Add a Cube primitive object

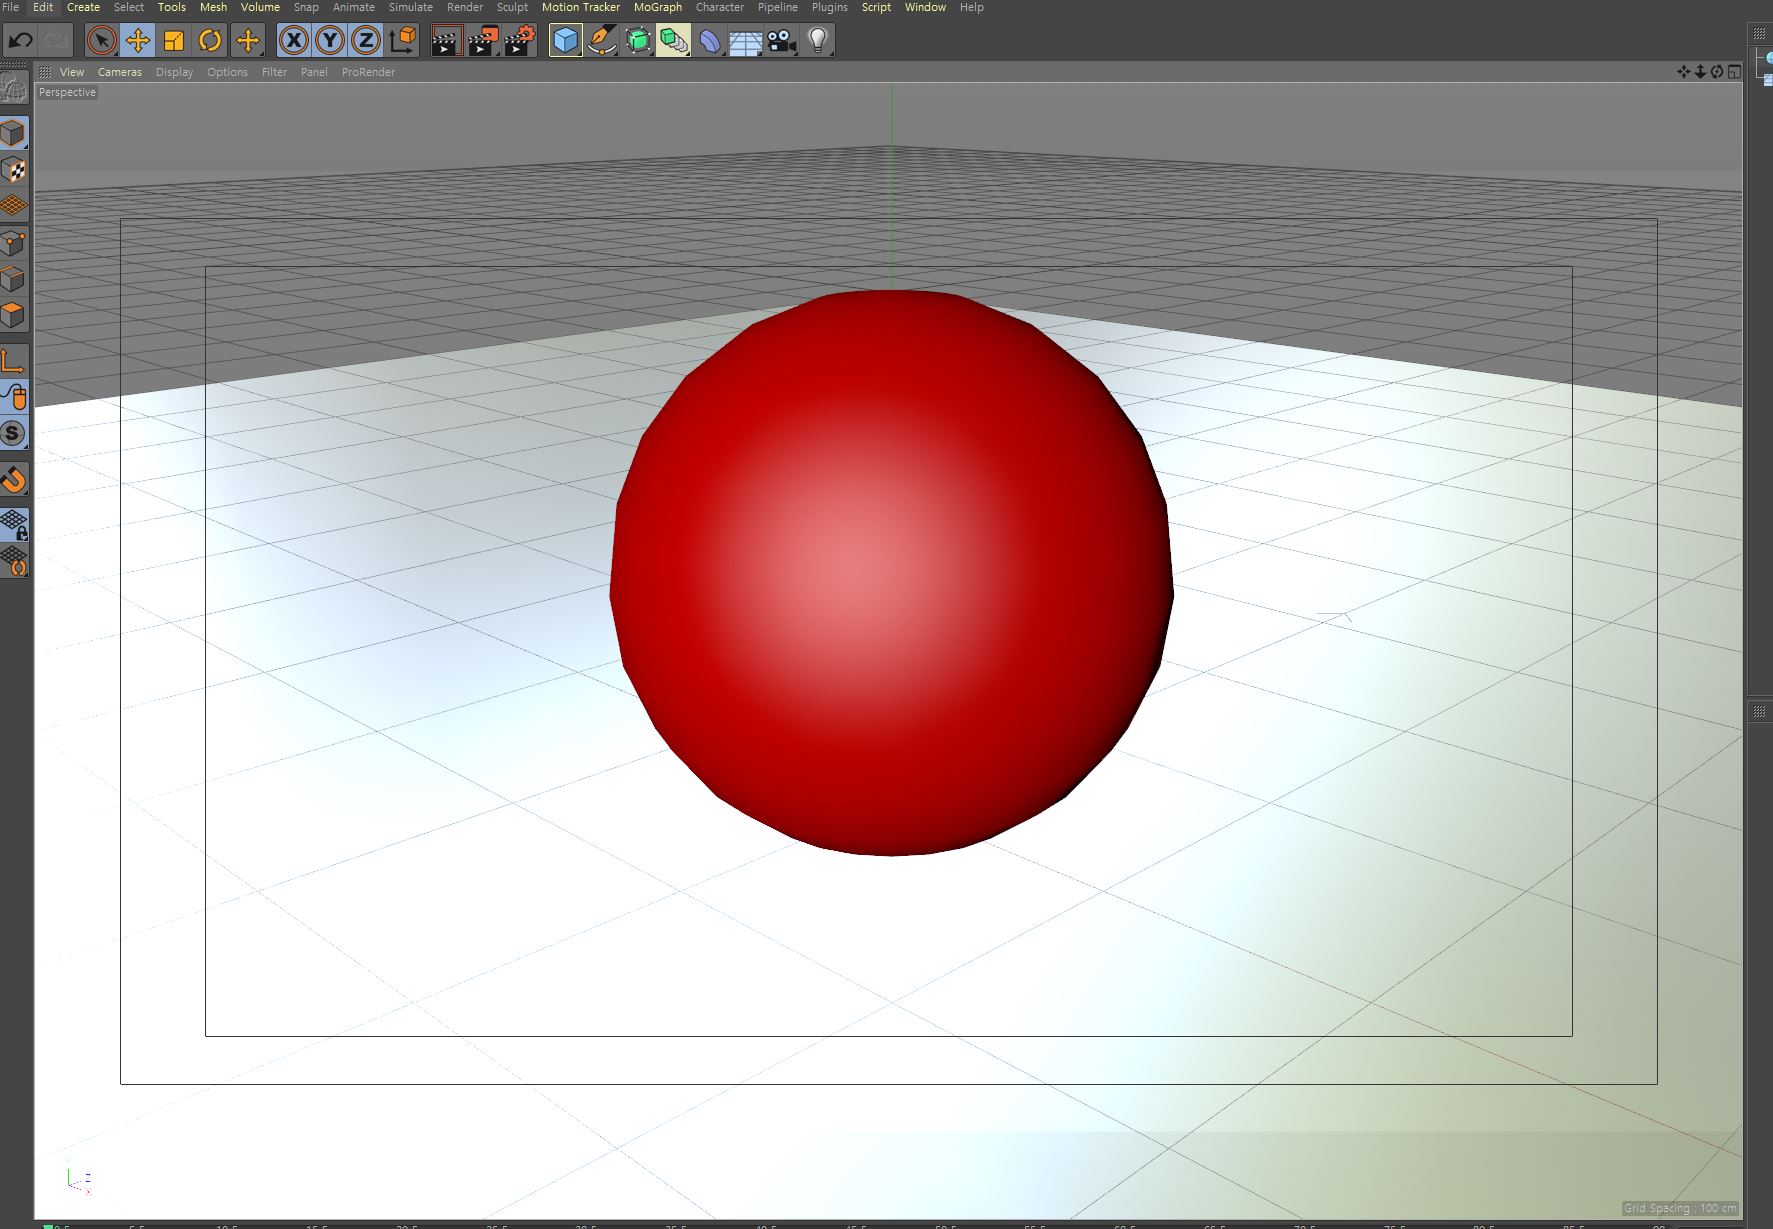565,41
